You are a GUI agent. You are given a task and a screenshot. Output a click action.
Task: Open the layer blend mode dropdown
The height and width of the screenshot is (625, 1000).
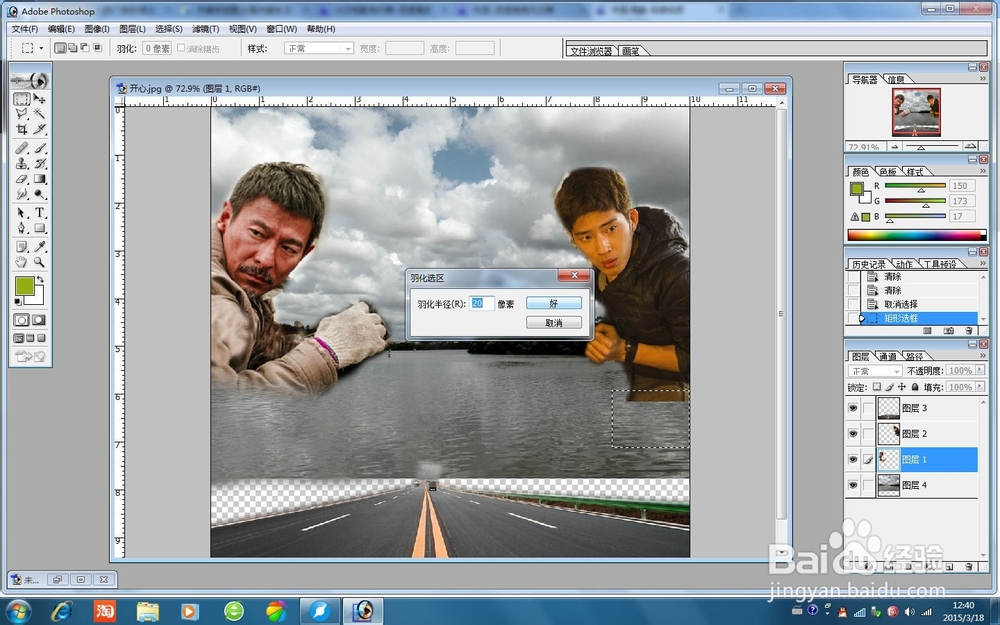874,371
